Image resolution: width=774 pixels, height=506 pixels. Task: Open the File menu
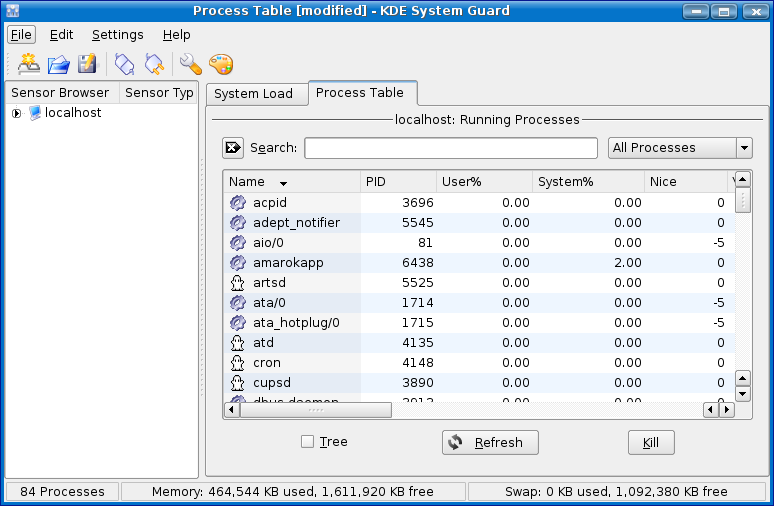21,34
